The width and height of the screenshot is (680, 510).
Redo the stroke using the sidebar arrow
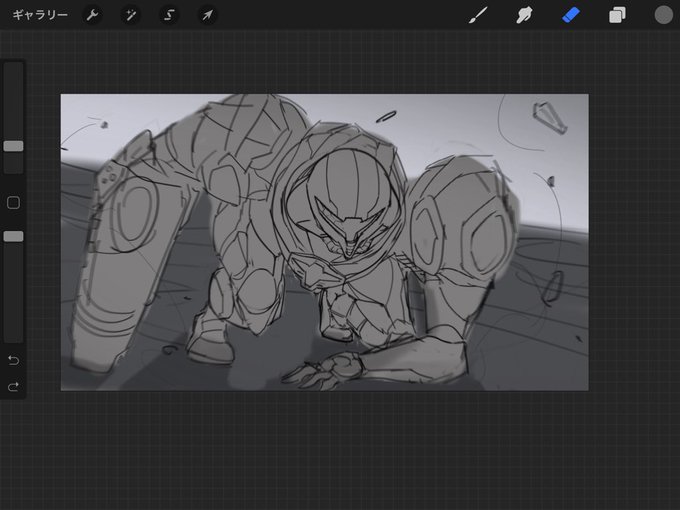tap(13, 386)
